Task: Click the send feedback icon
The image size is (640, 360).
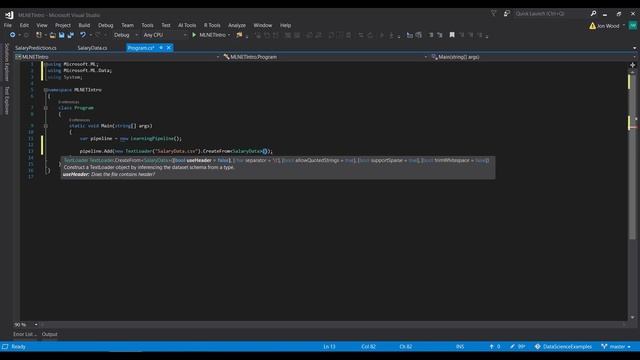Action: click(507, 13)
